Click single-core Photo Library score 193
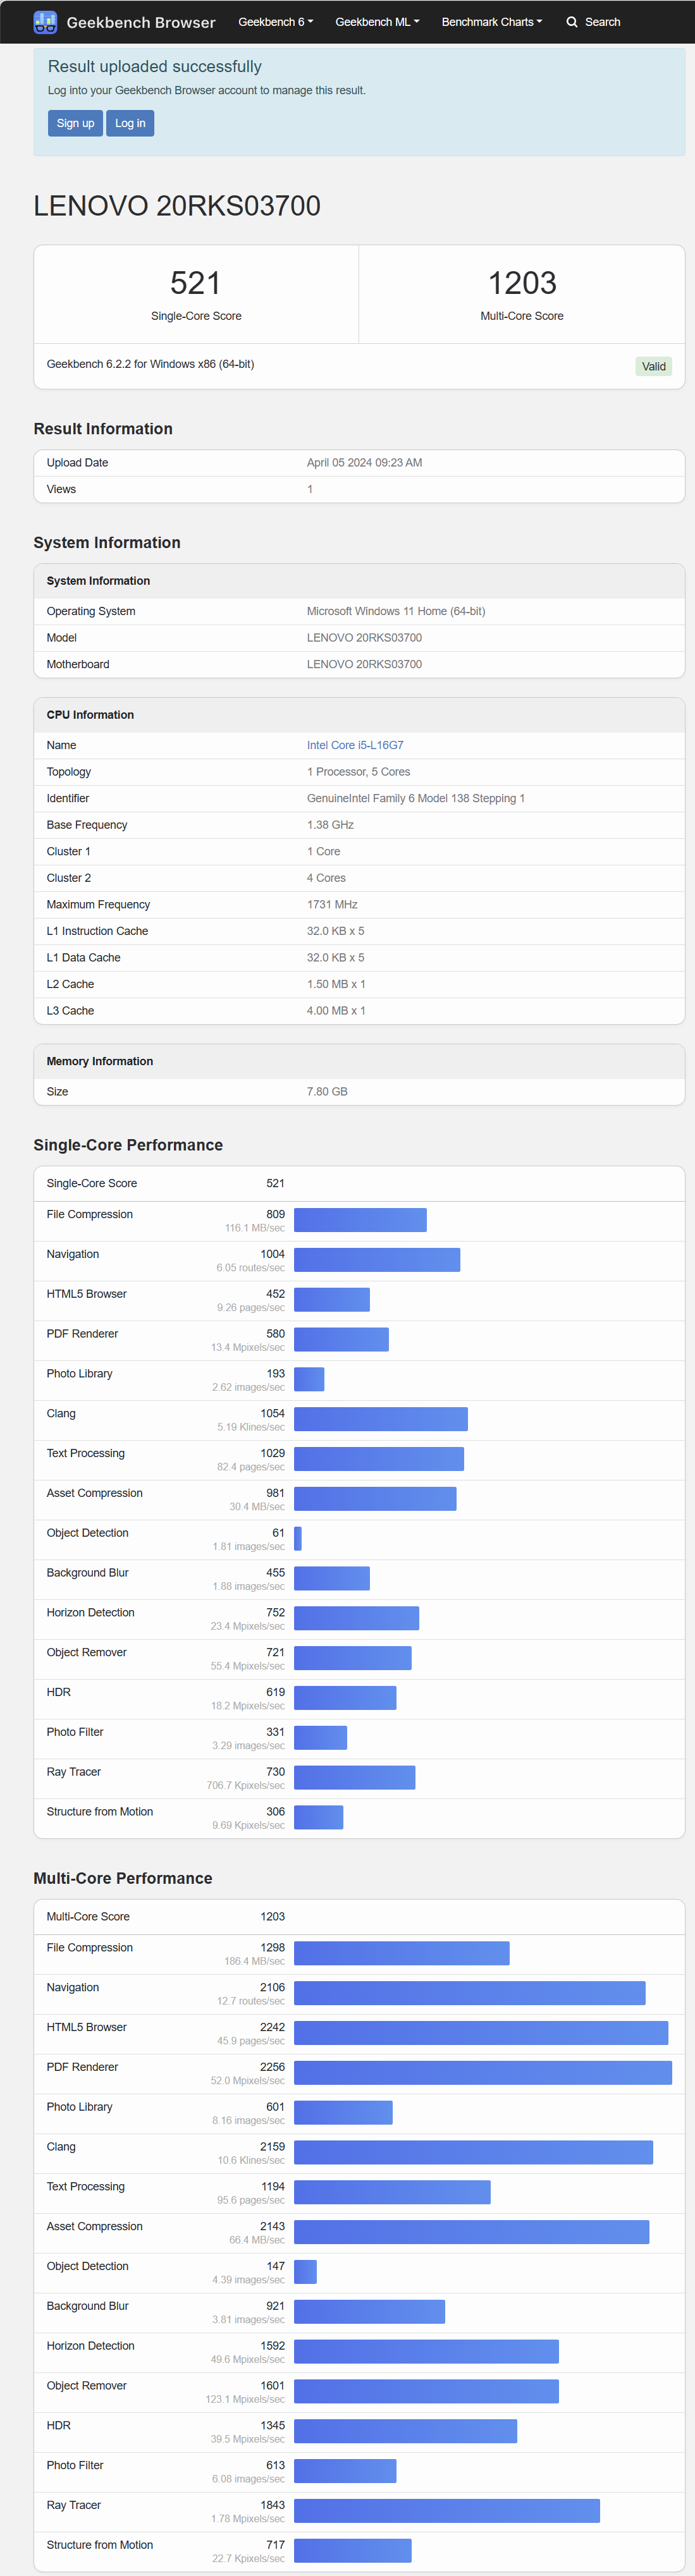The width and height of the screenshot is (695, 2576). tap(276, 1374)
